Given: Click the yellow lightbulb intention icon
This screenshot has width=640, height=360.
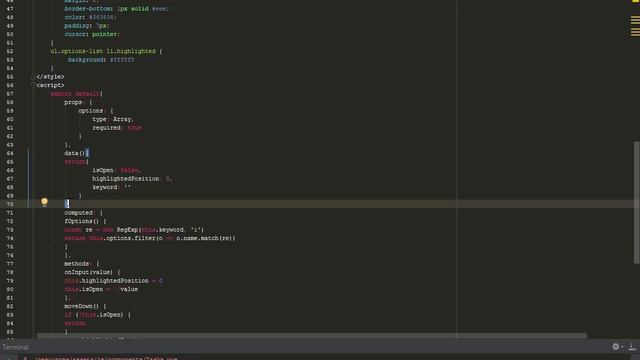Looking at the screenshot, I should [x=44, y=202].
